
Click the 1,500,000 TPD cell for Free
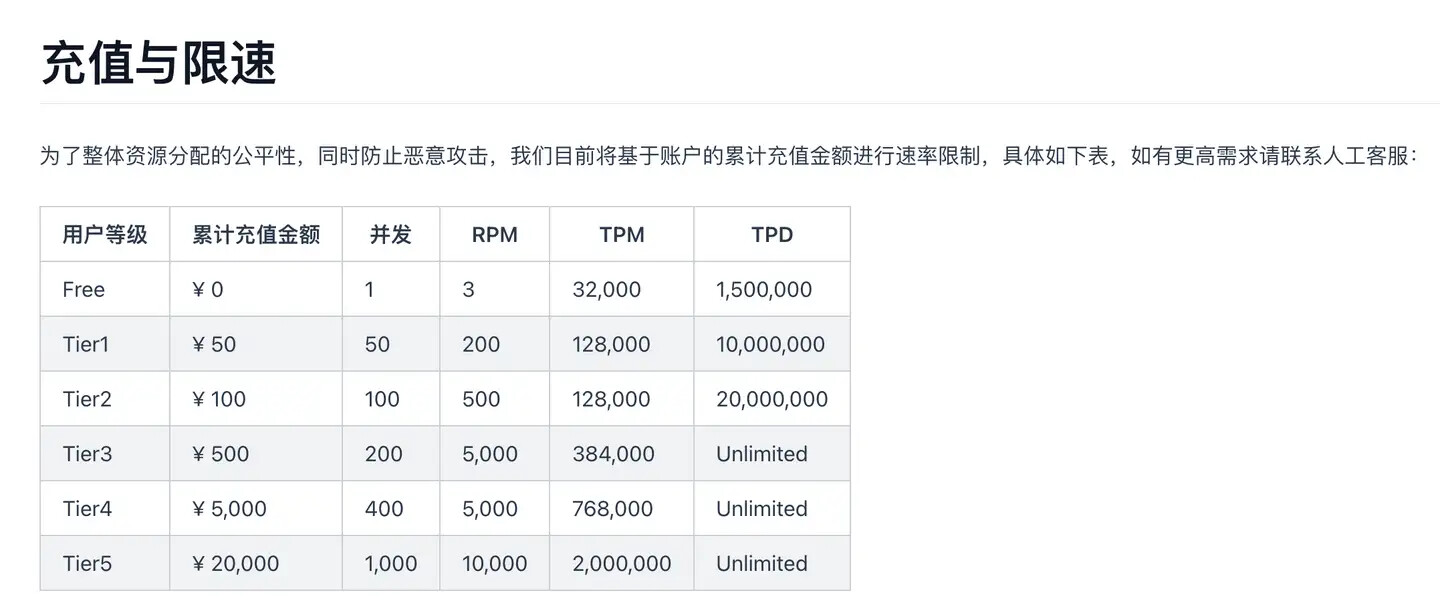pos(764,290)
